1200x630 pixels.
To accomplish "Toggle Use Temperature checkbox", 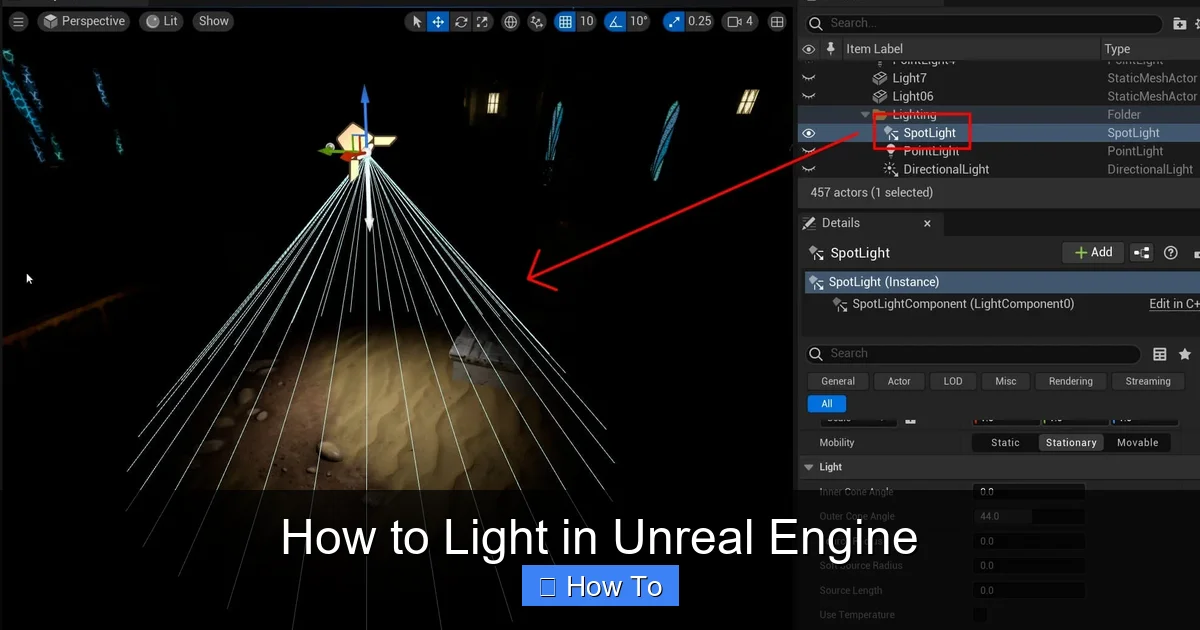I will pos(980,615).
